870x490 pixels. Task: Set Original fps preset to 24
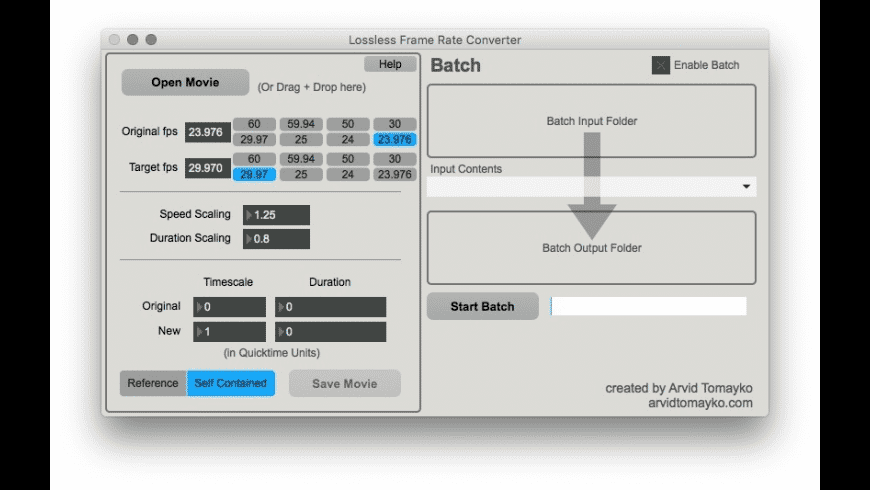pos(348,139)
